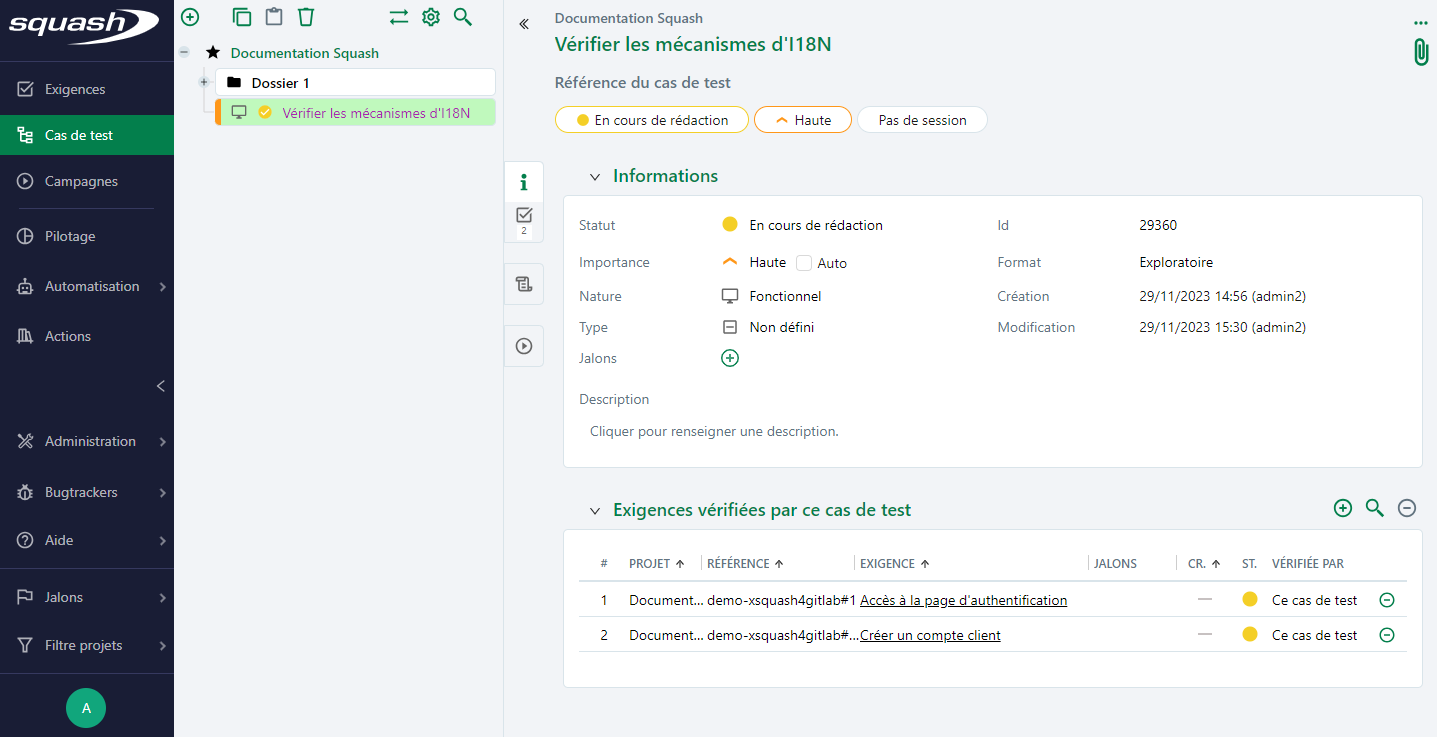Click the 'Haute' importance badge

pos(802,120)
